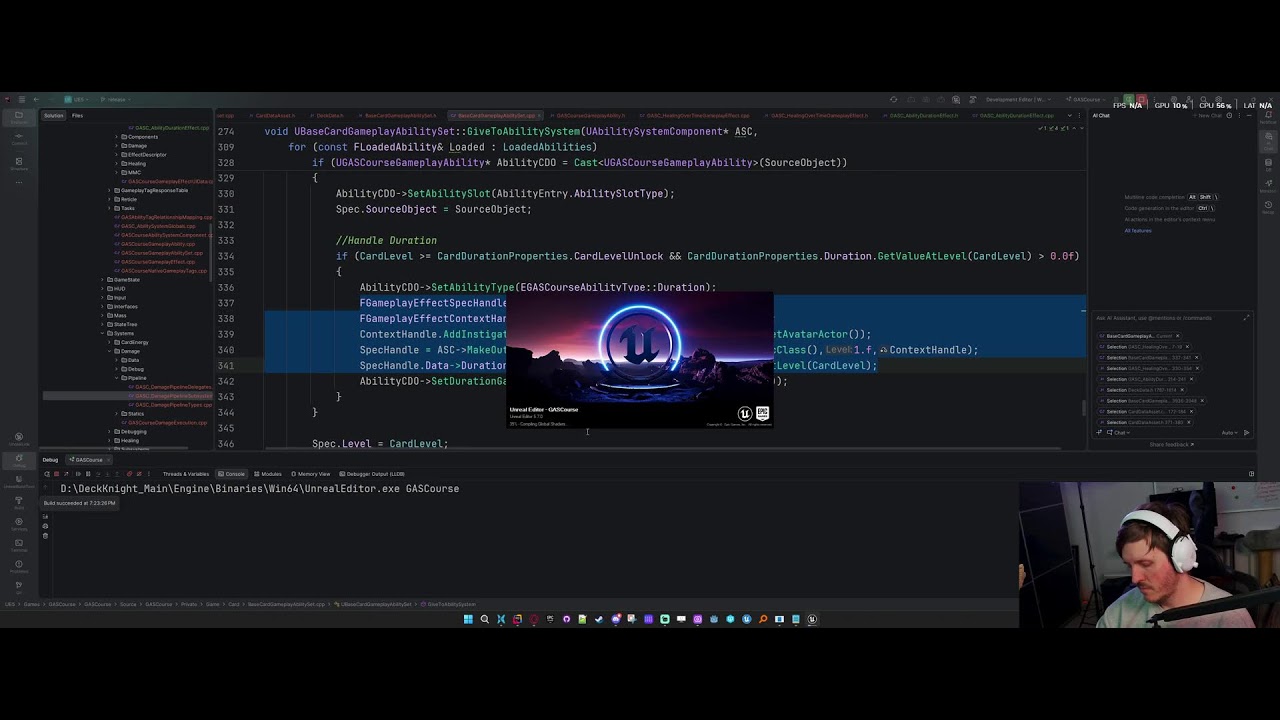
Task: Expand the GameState folder
Action: click(102, 280)
